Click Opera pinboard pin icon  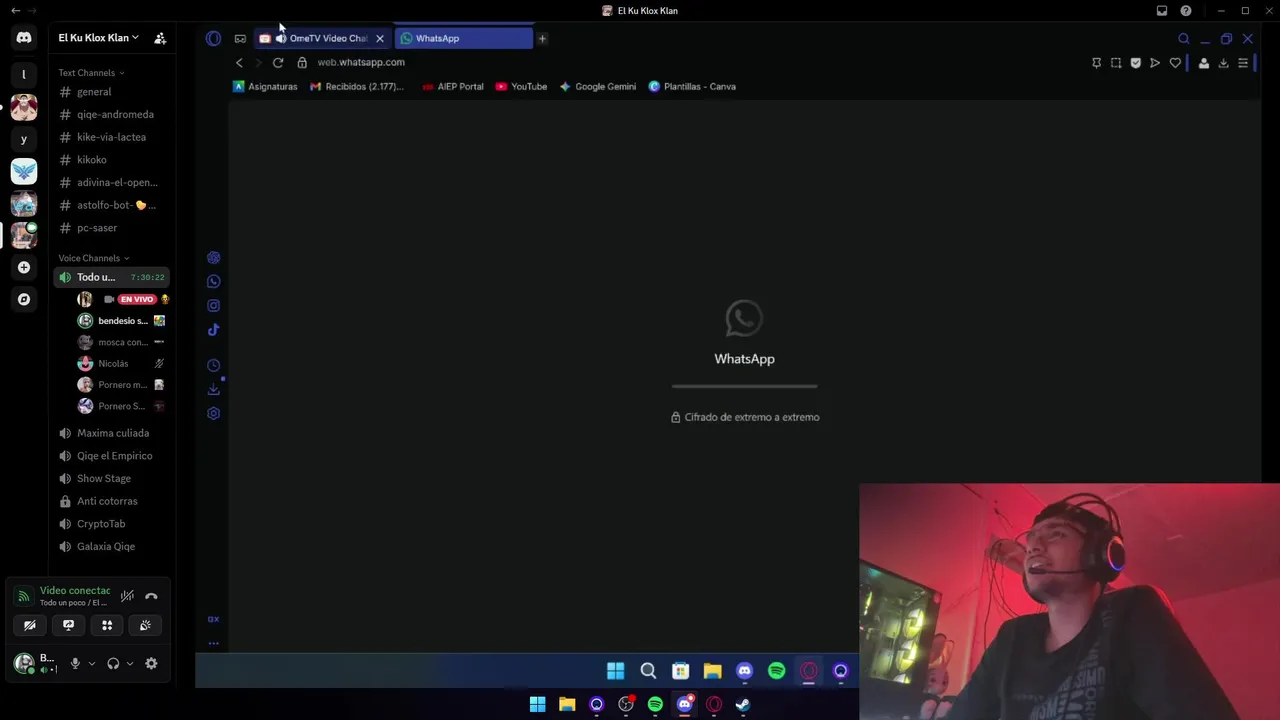coord(1096,63)
